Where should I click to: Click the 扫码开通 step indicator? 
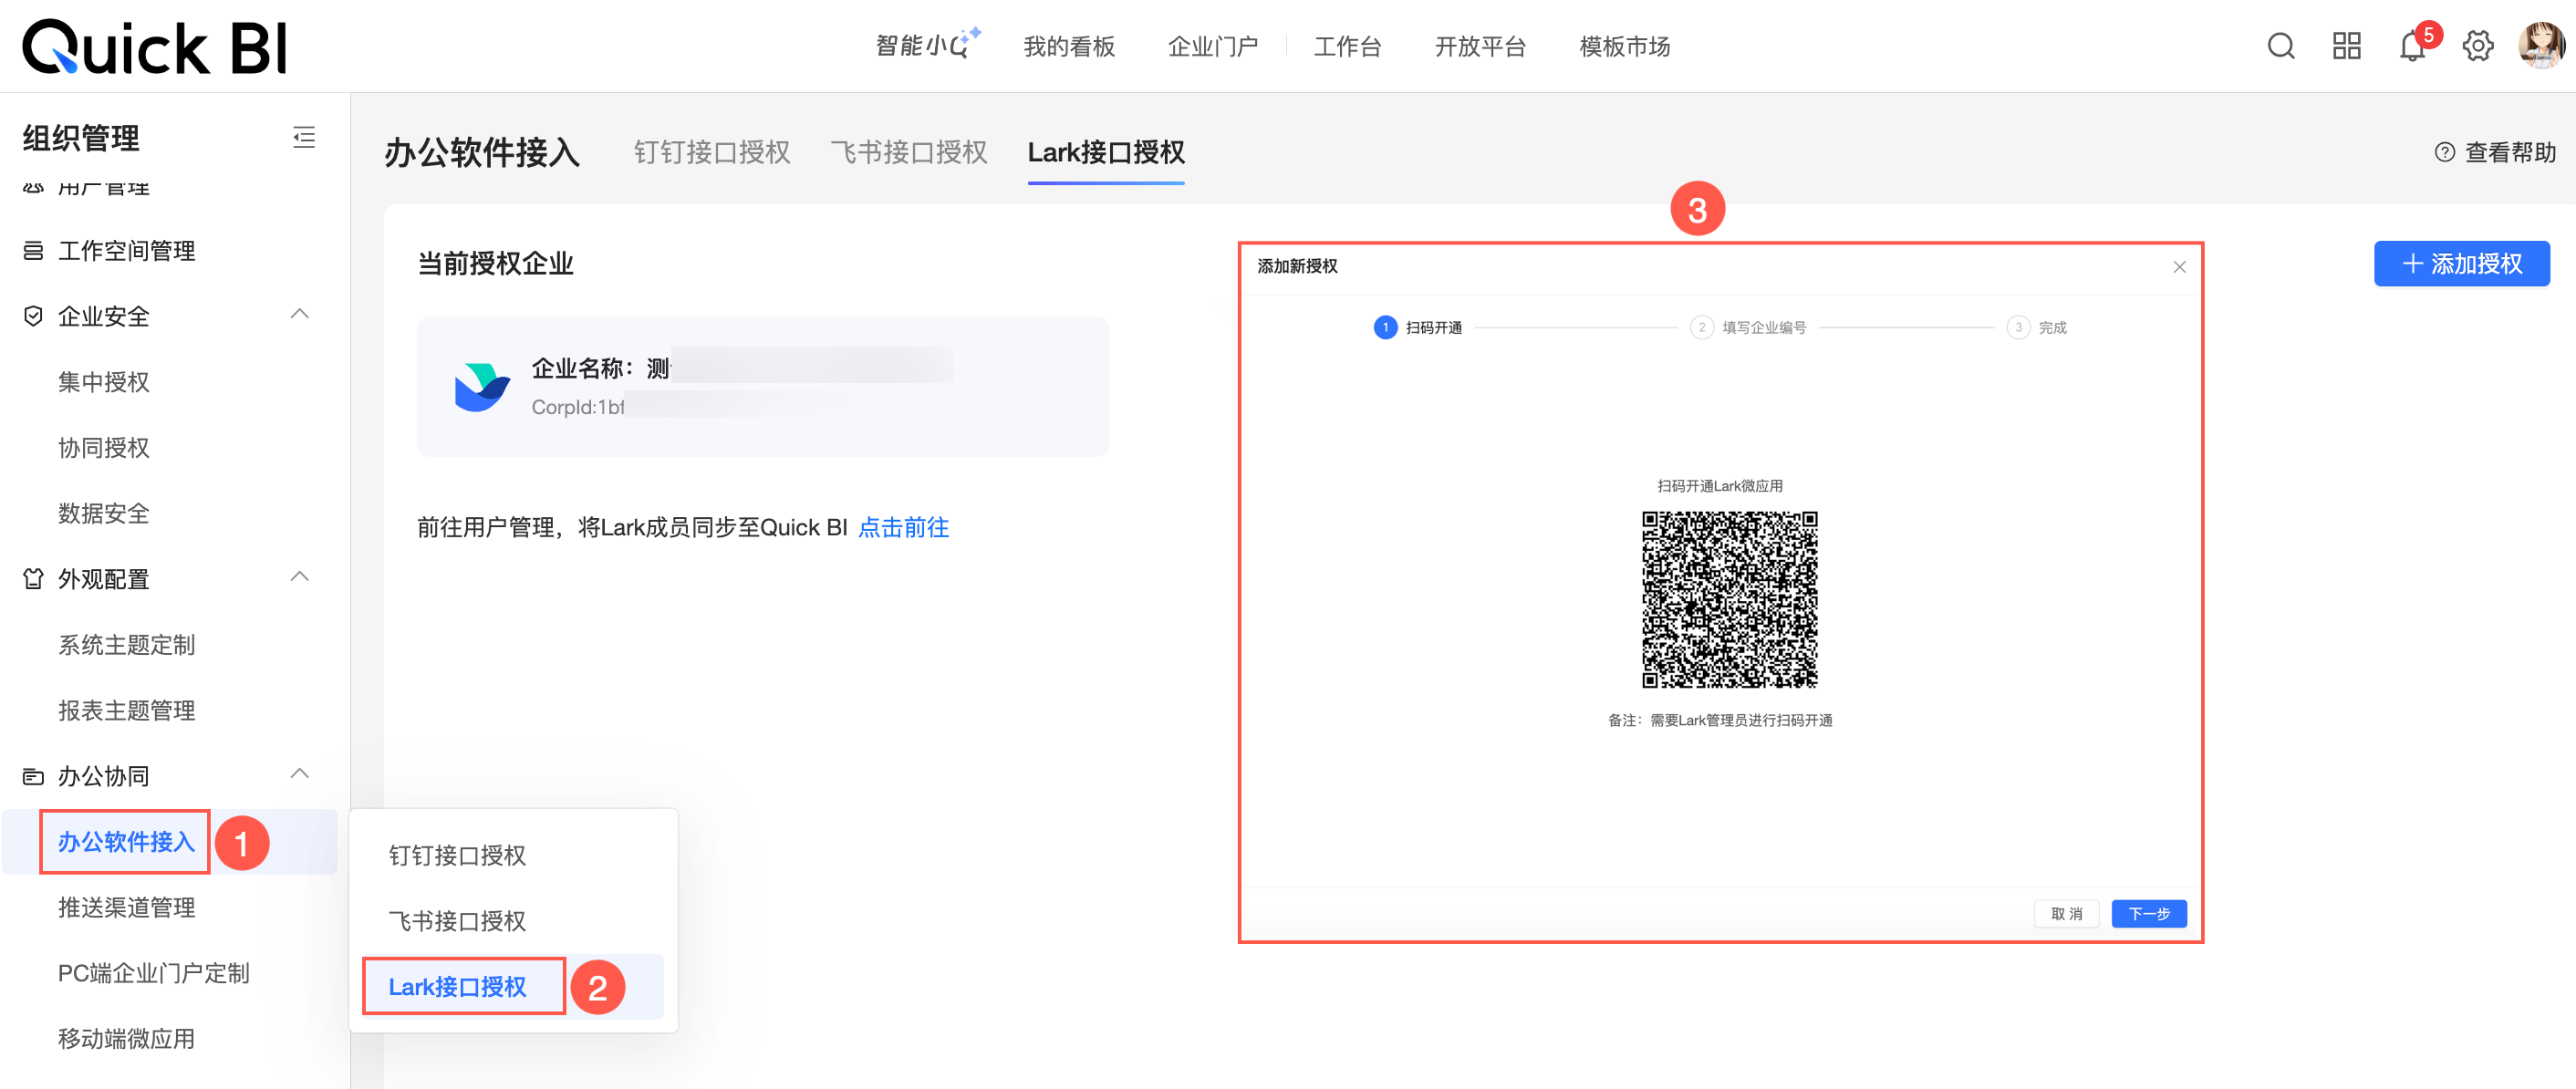[x=1418, y=328]
